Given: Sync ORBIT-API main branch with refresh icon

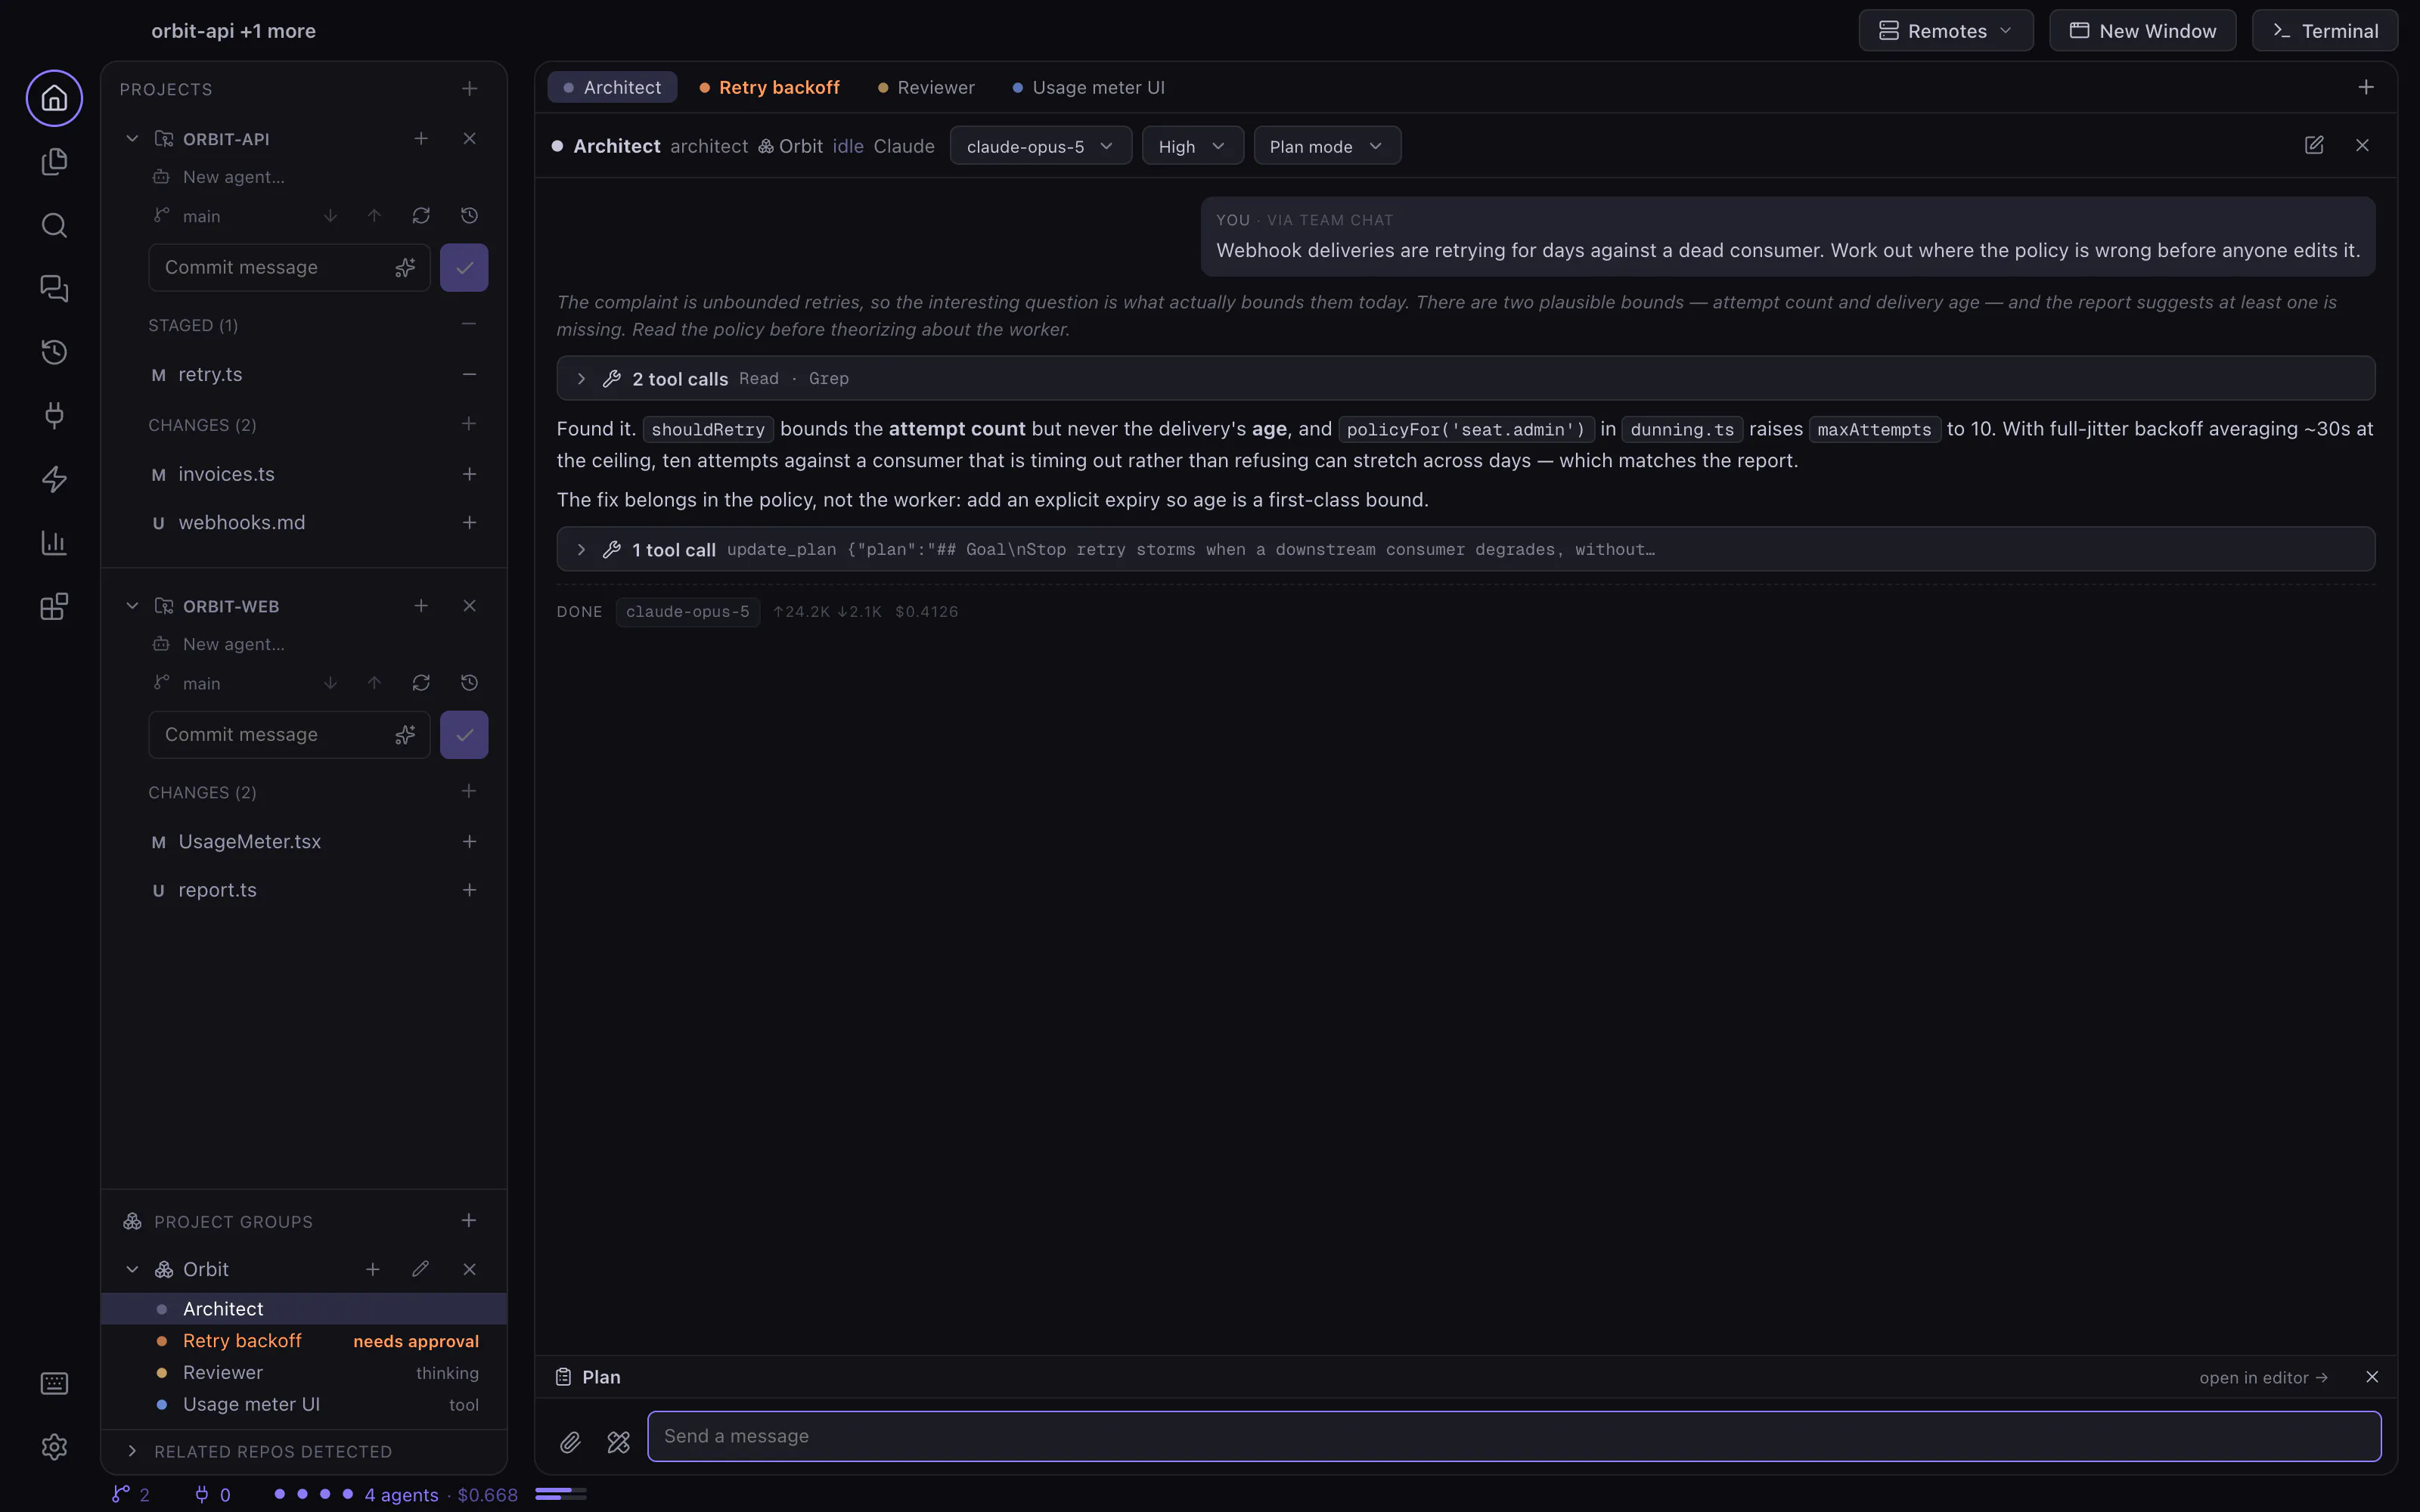Looking at the screenshot, I should click(x=421, y=216).
